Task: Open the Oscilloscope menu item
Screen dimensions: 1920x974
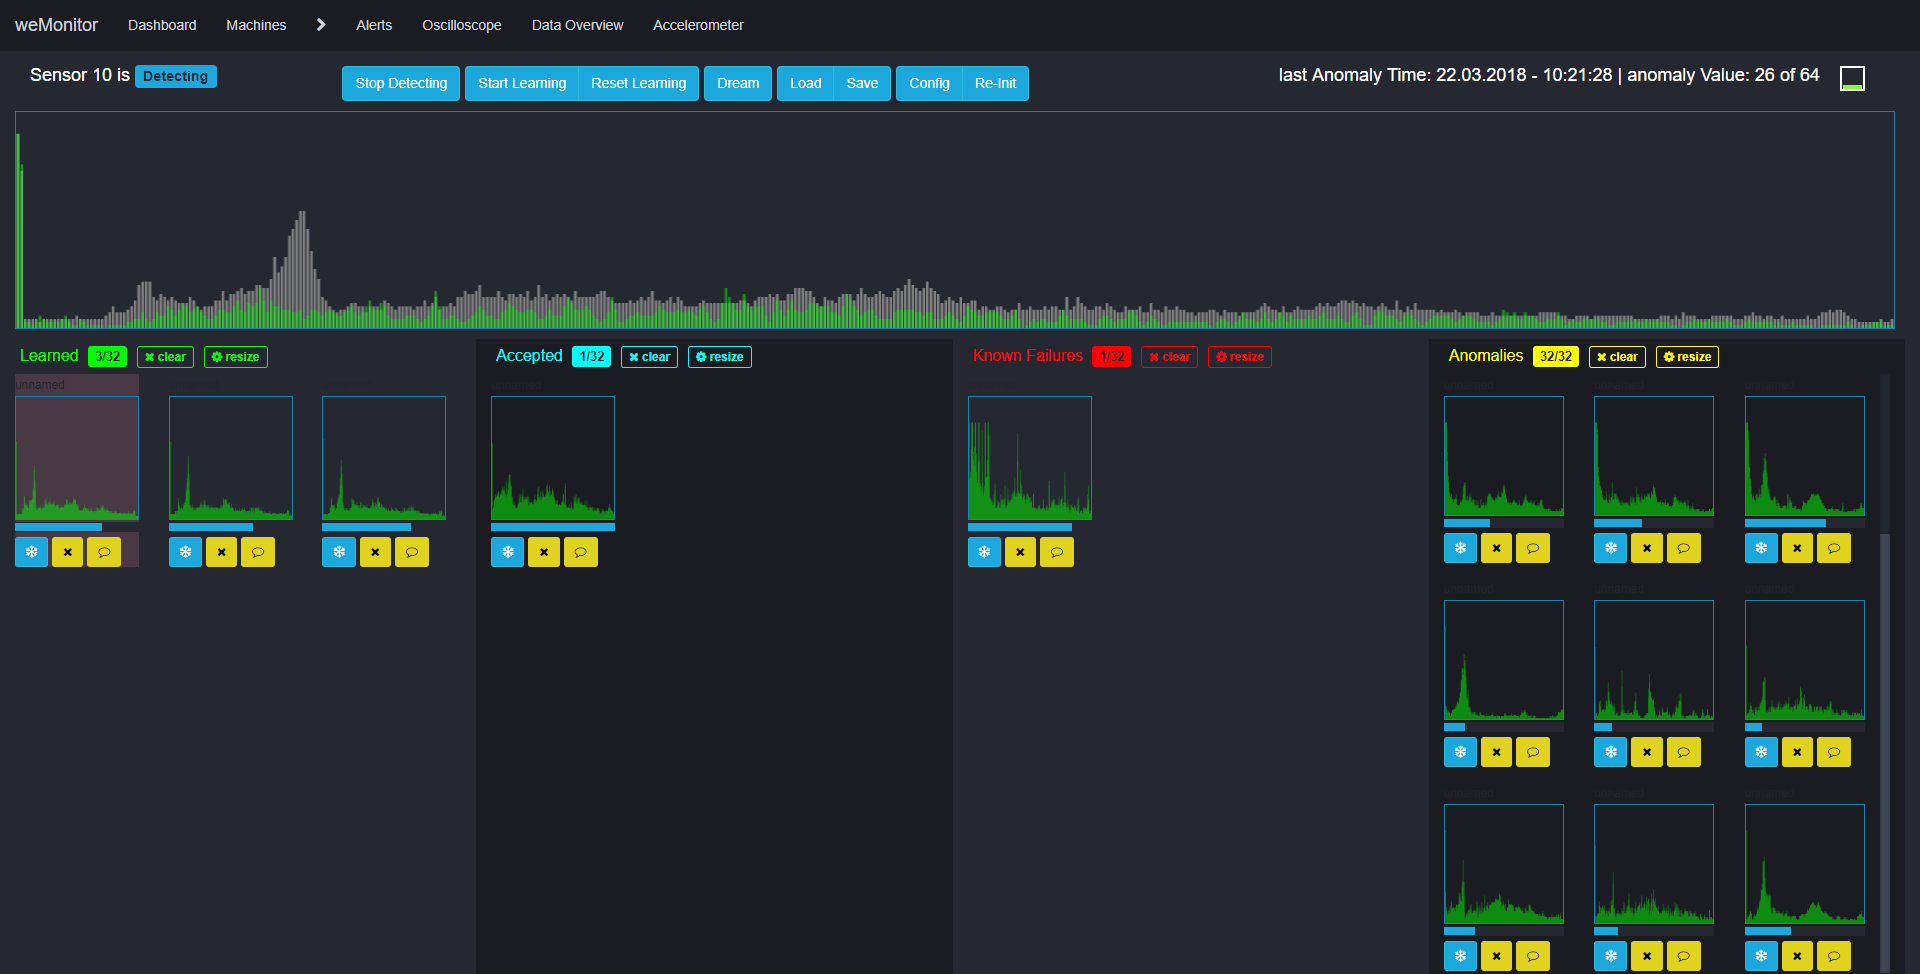Action: pos(461,25)
